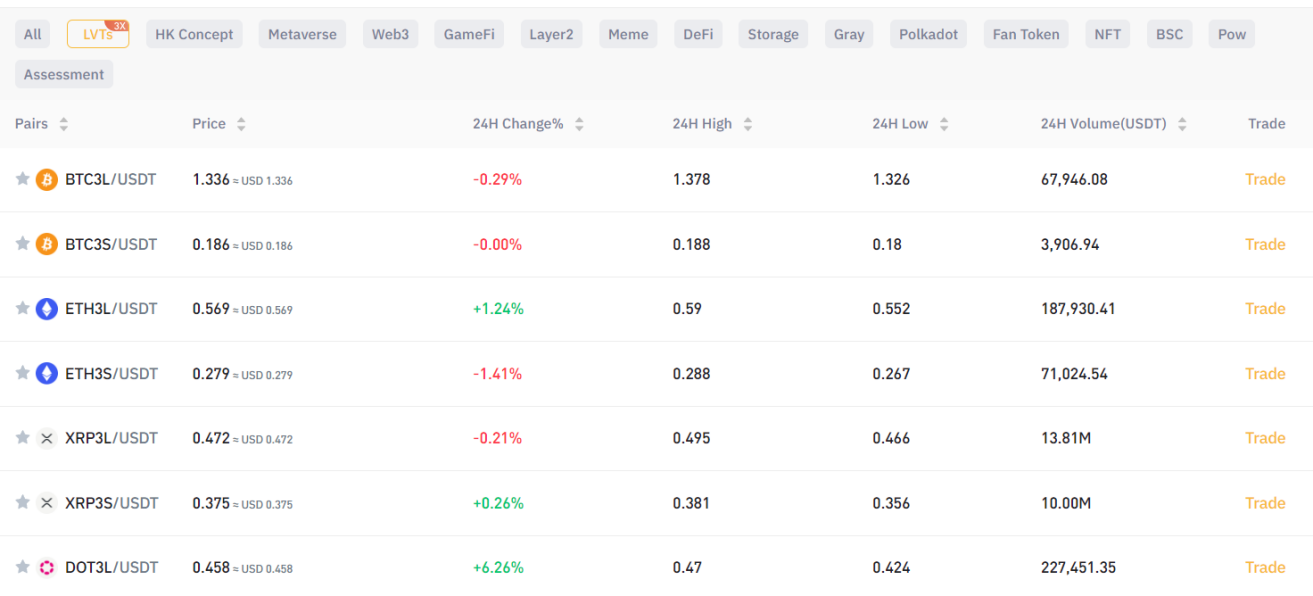Click the BTC3S Bitcoin coin icon

(x=47, y=245)
